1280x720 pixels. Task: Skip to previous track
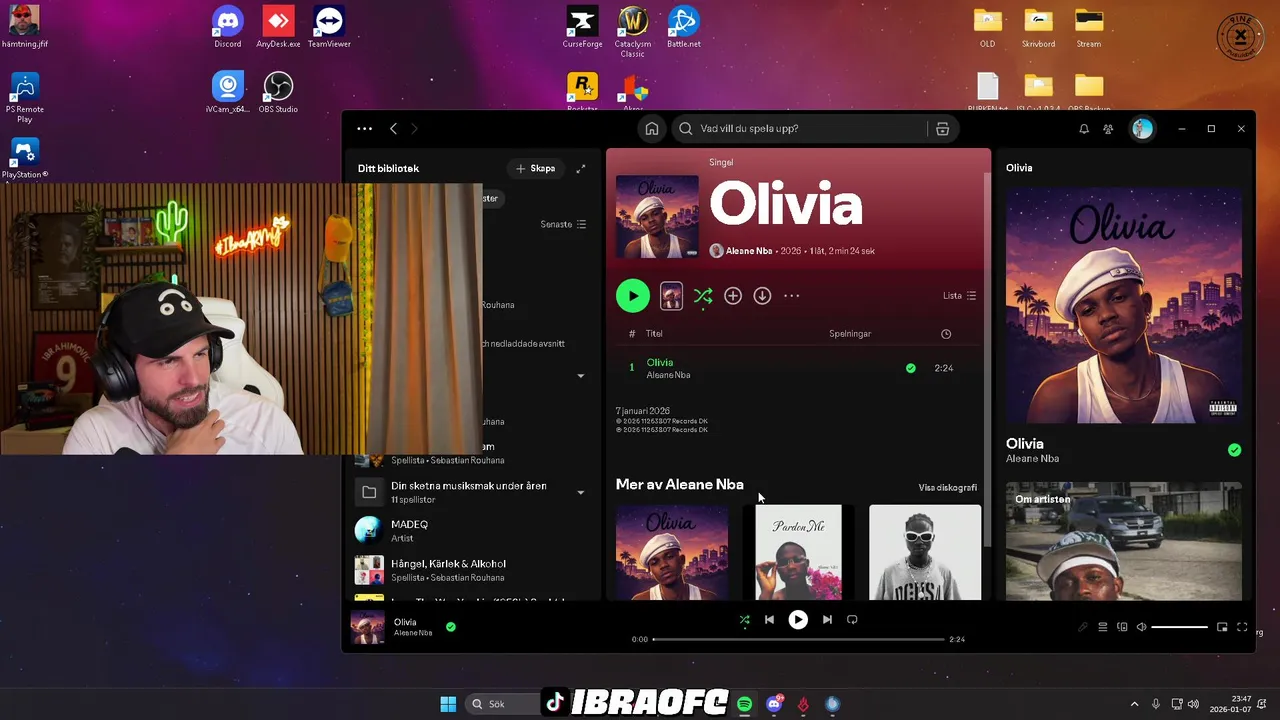coord(769,620)
